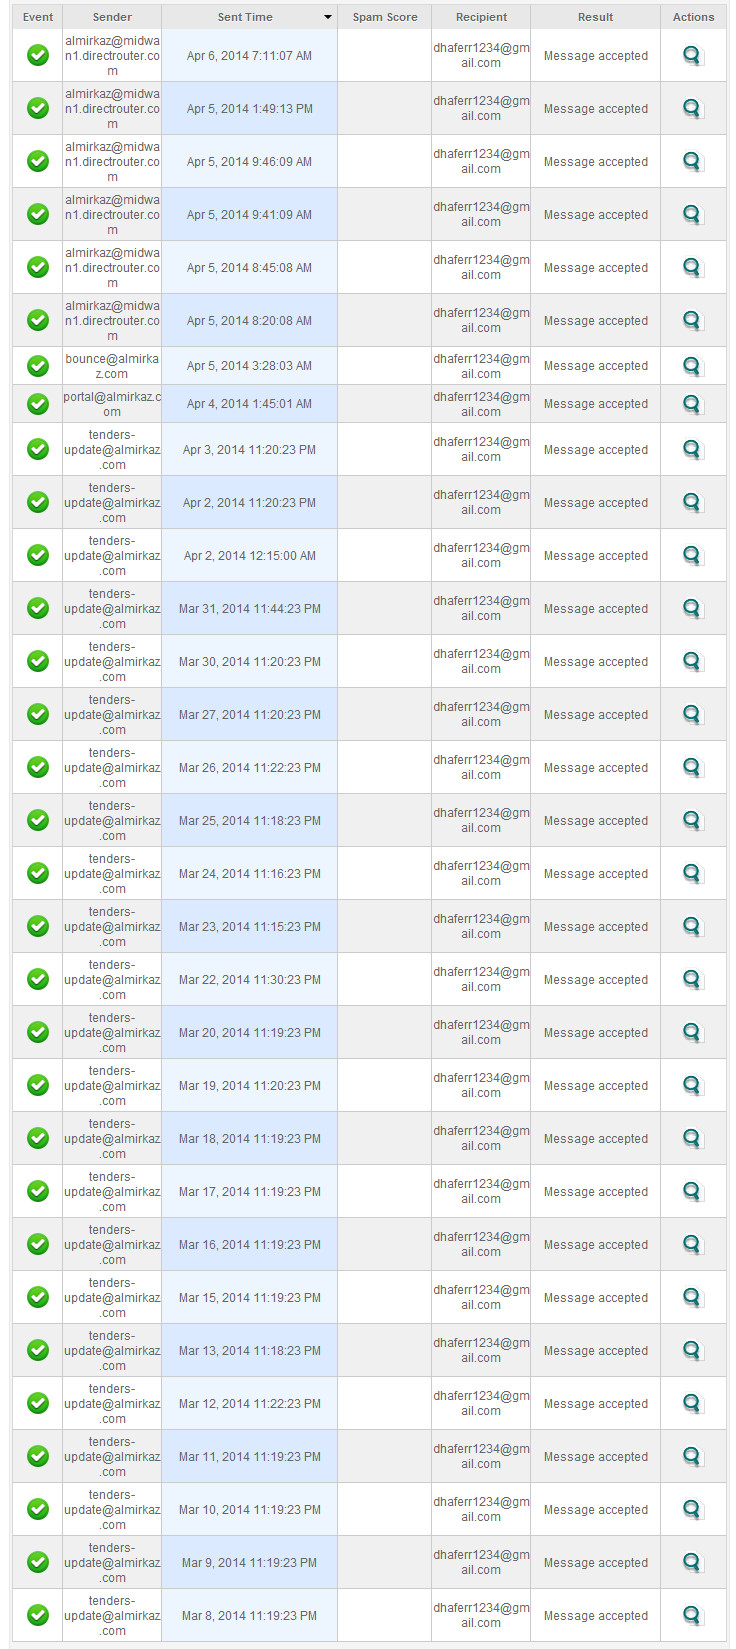This screenshot has width=736, height=1649.
Task: Click the view icon for Mar 16, 2014 11:19:23 PM
Action: (692, 1245)
